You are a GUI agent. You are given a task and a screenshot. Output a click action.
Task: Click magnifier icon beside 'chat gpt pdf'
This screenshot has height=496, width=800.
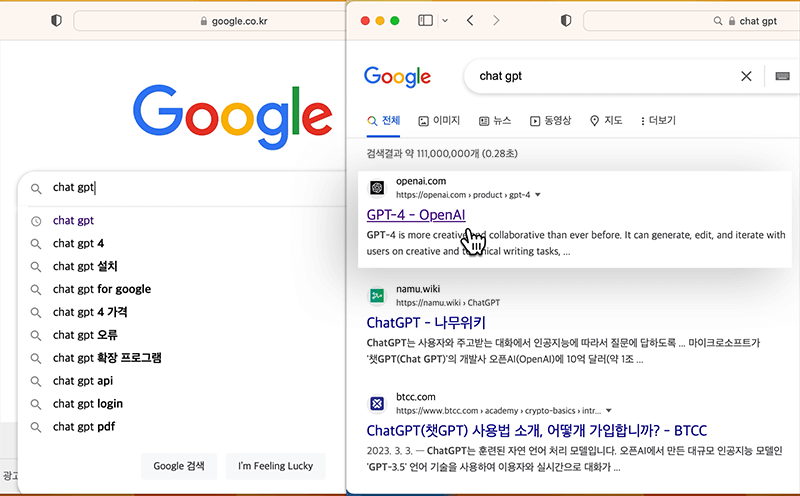pyautogui.click(x=36, y=427)
